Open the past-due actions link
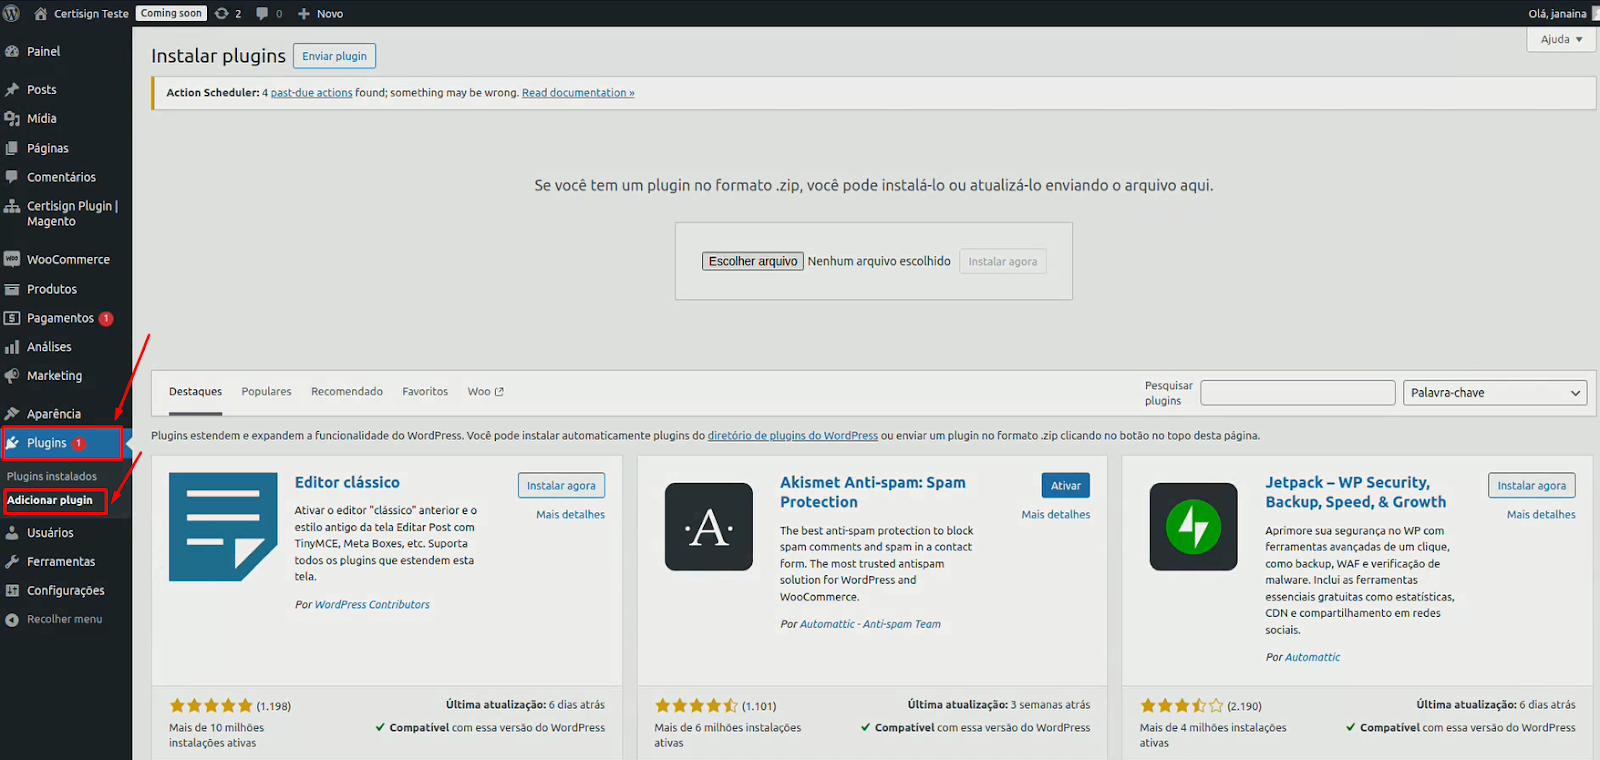1600x760 pixels. pyautogui.click(x=311, y=93)
